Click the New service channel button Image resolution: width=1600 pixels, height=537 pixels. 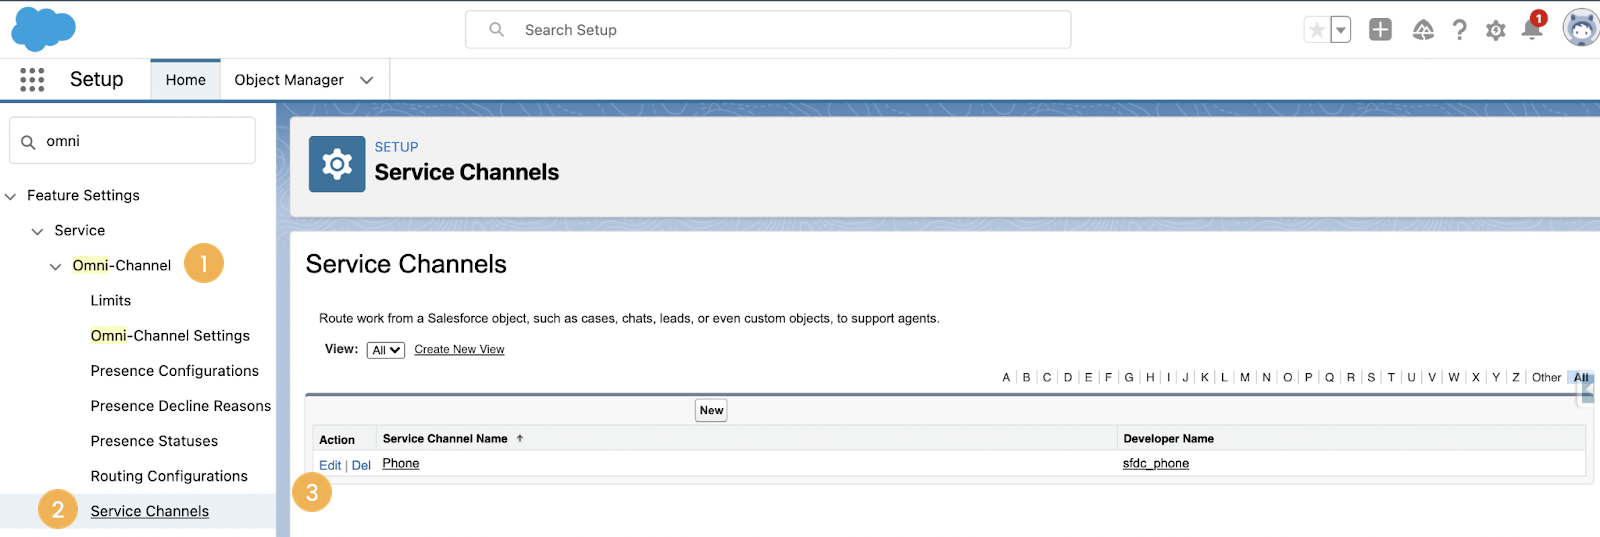point(711,410)
